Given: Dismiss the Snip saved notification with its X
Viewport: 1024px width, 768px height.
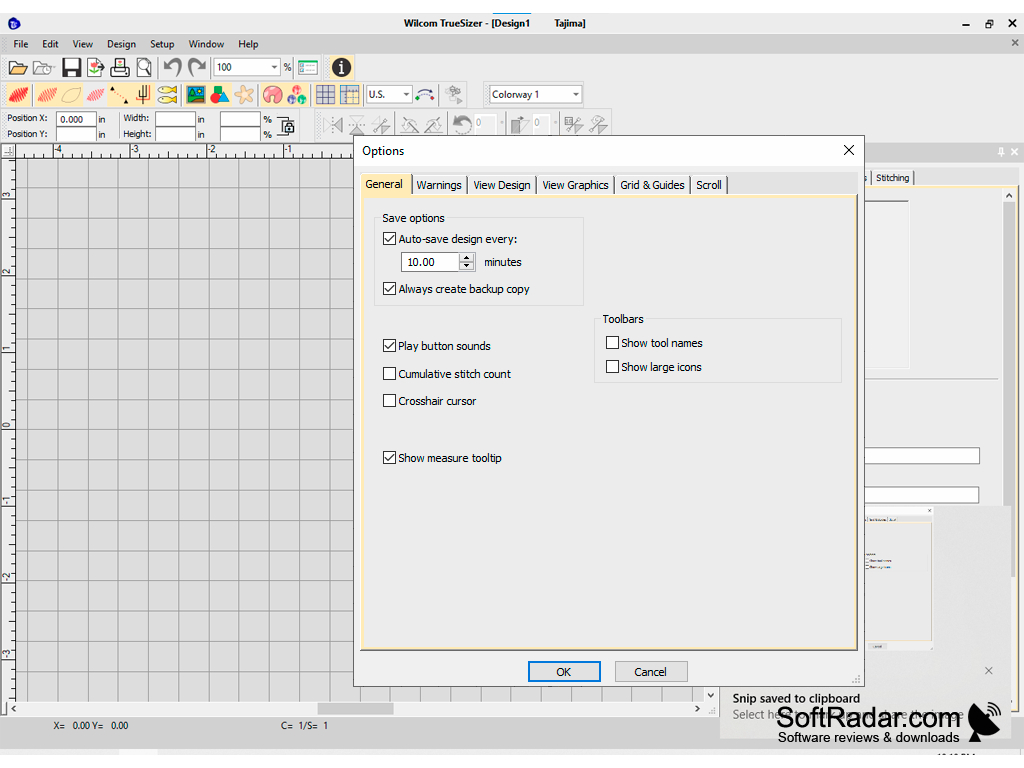Looking at the screenshot, I should 988,671.
